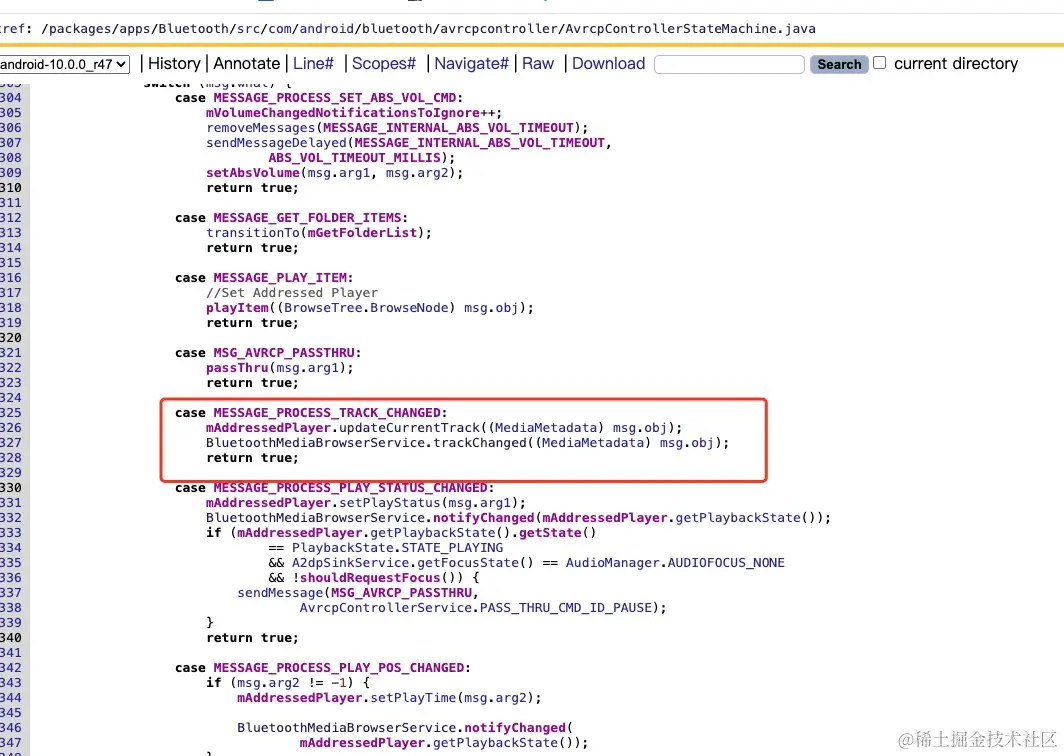Enable the current directory checkbox
Screen dimensions: 1064x756
879,63
